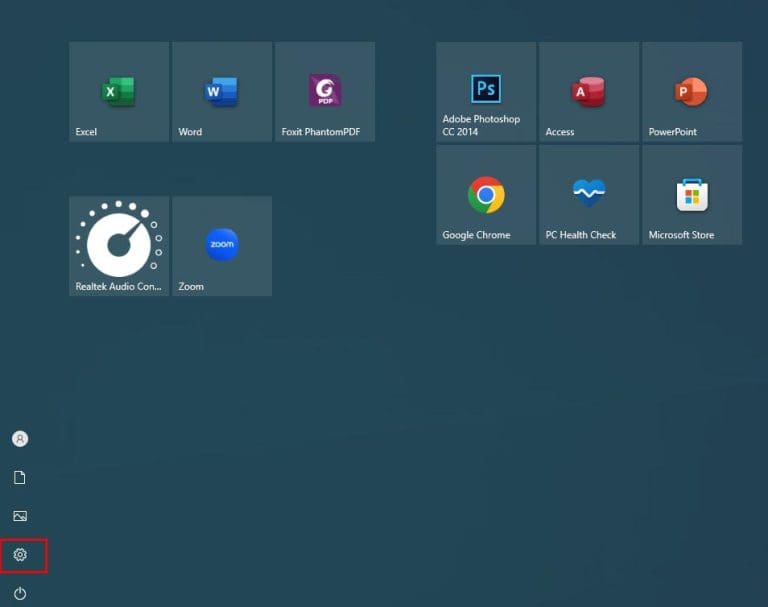Click the "Adobe Photoshop CC 2014" label text
768x607 pixels.
click(481, 125)
